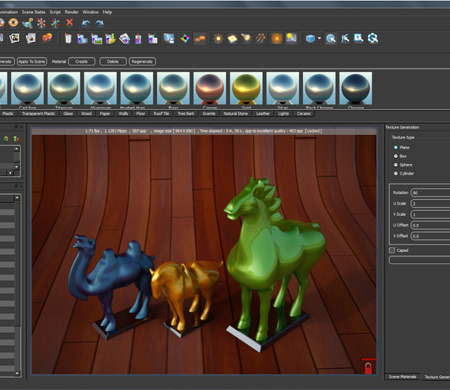450x390 pixels.
Task: Click the material Create button
Action: pos(82,62)
